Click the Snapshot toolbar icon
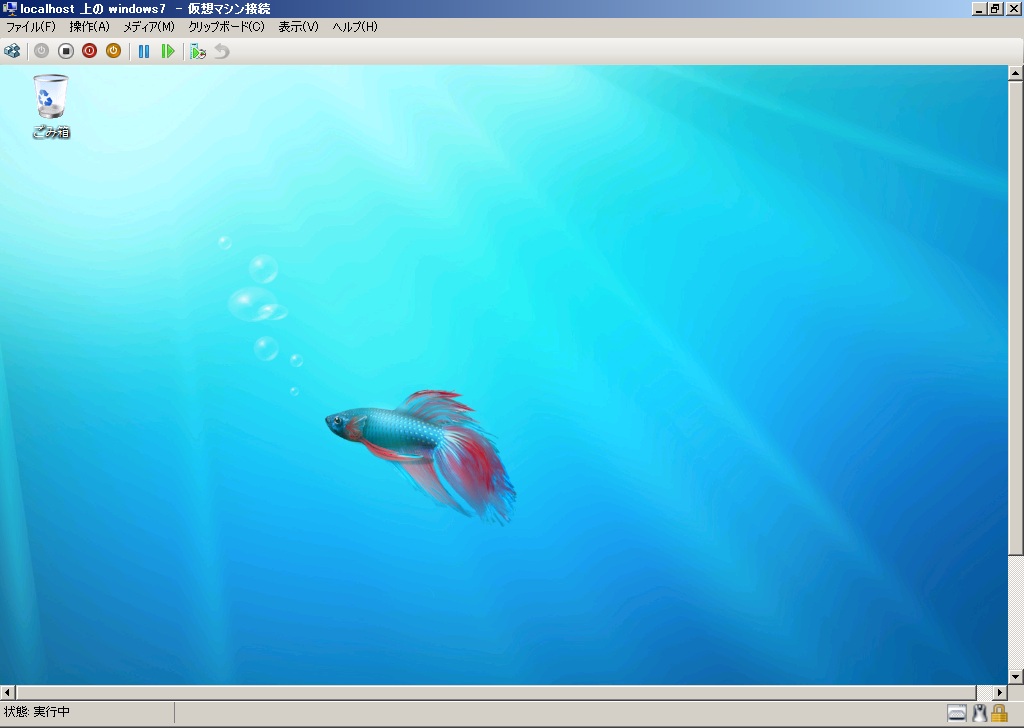 [x=198, y=51]
